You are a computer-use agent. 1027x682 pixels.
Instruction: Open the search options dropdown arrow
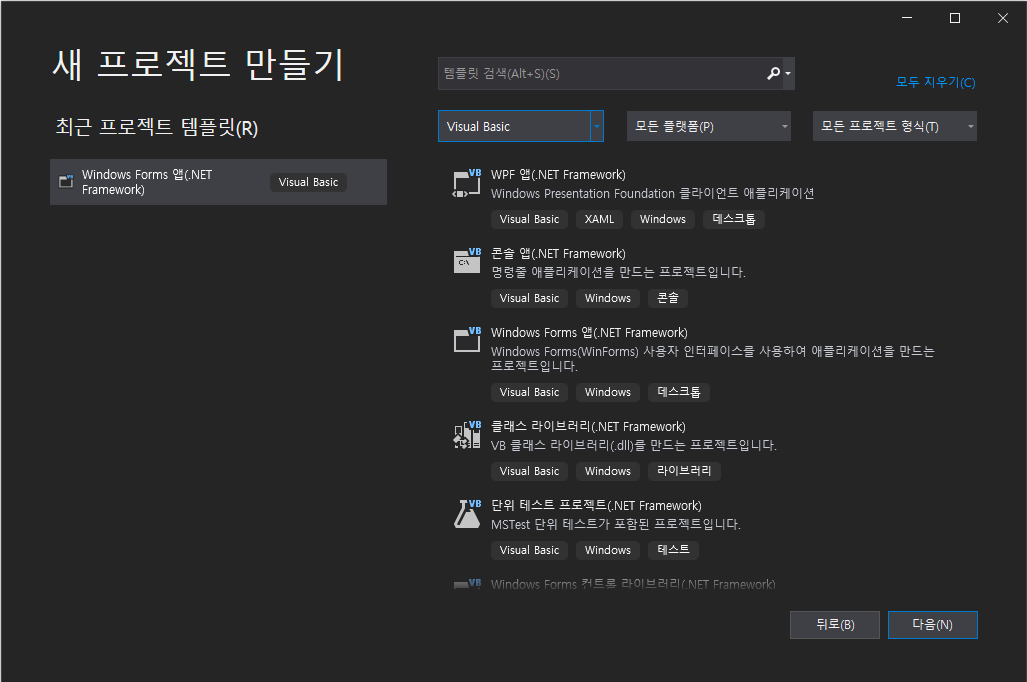pos(788,73)
